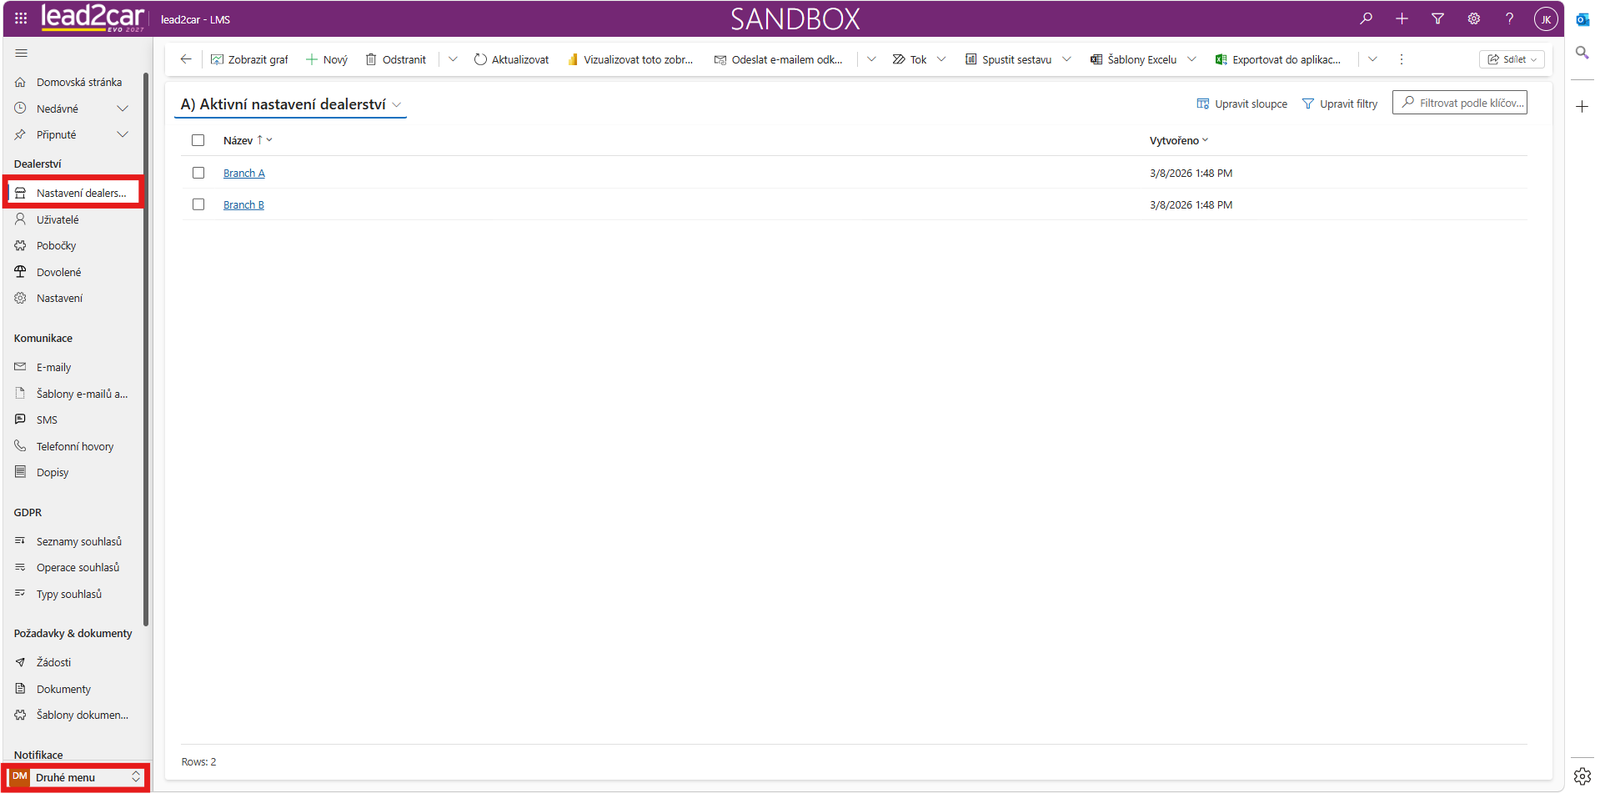Viewport: 1600px width, 794px height.
Task: Click the sidebar vertical scrollbar
Action: [x=146, y=350]
